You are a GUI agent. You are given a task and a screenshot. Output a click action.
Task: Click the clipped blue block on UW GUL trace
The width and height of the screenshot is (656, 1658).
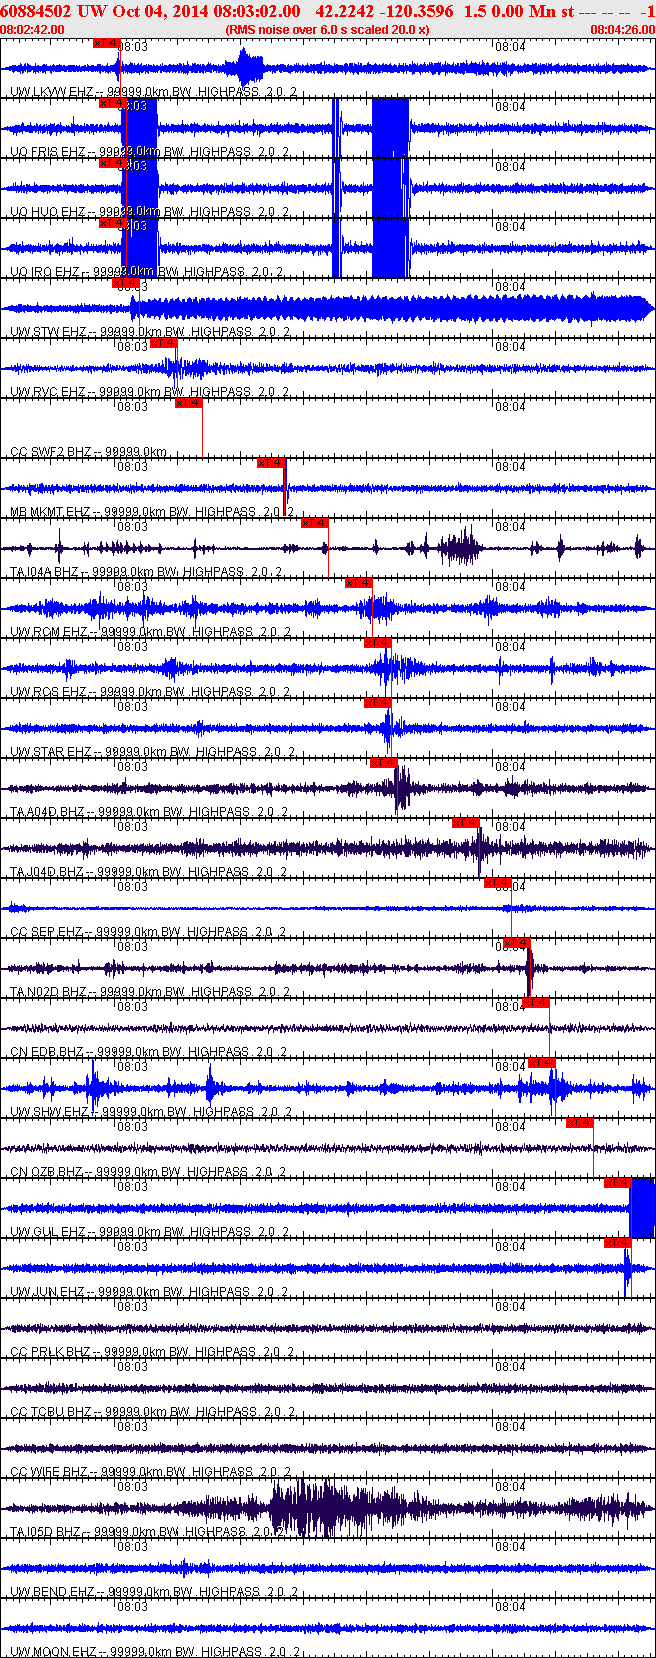point(642,1208)
